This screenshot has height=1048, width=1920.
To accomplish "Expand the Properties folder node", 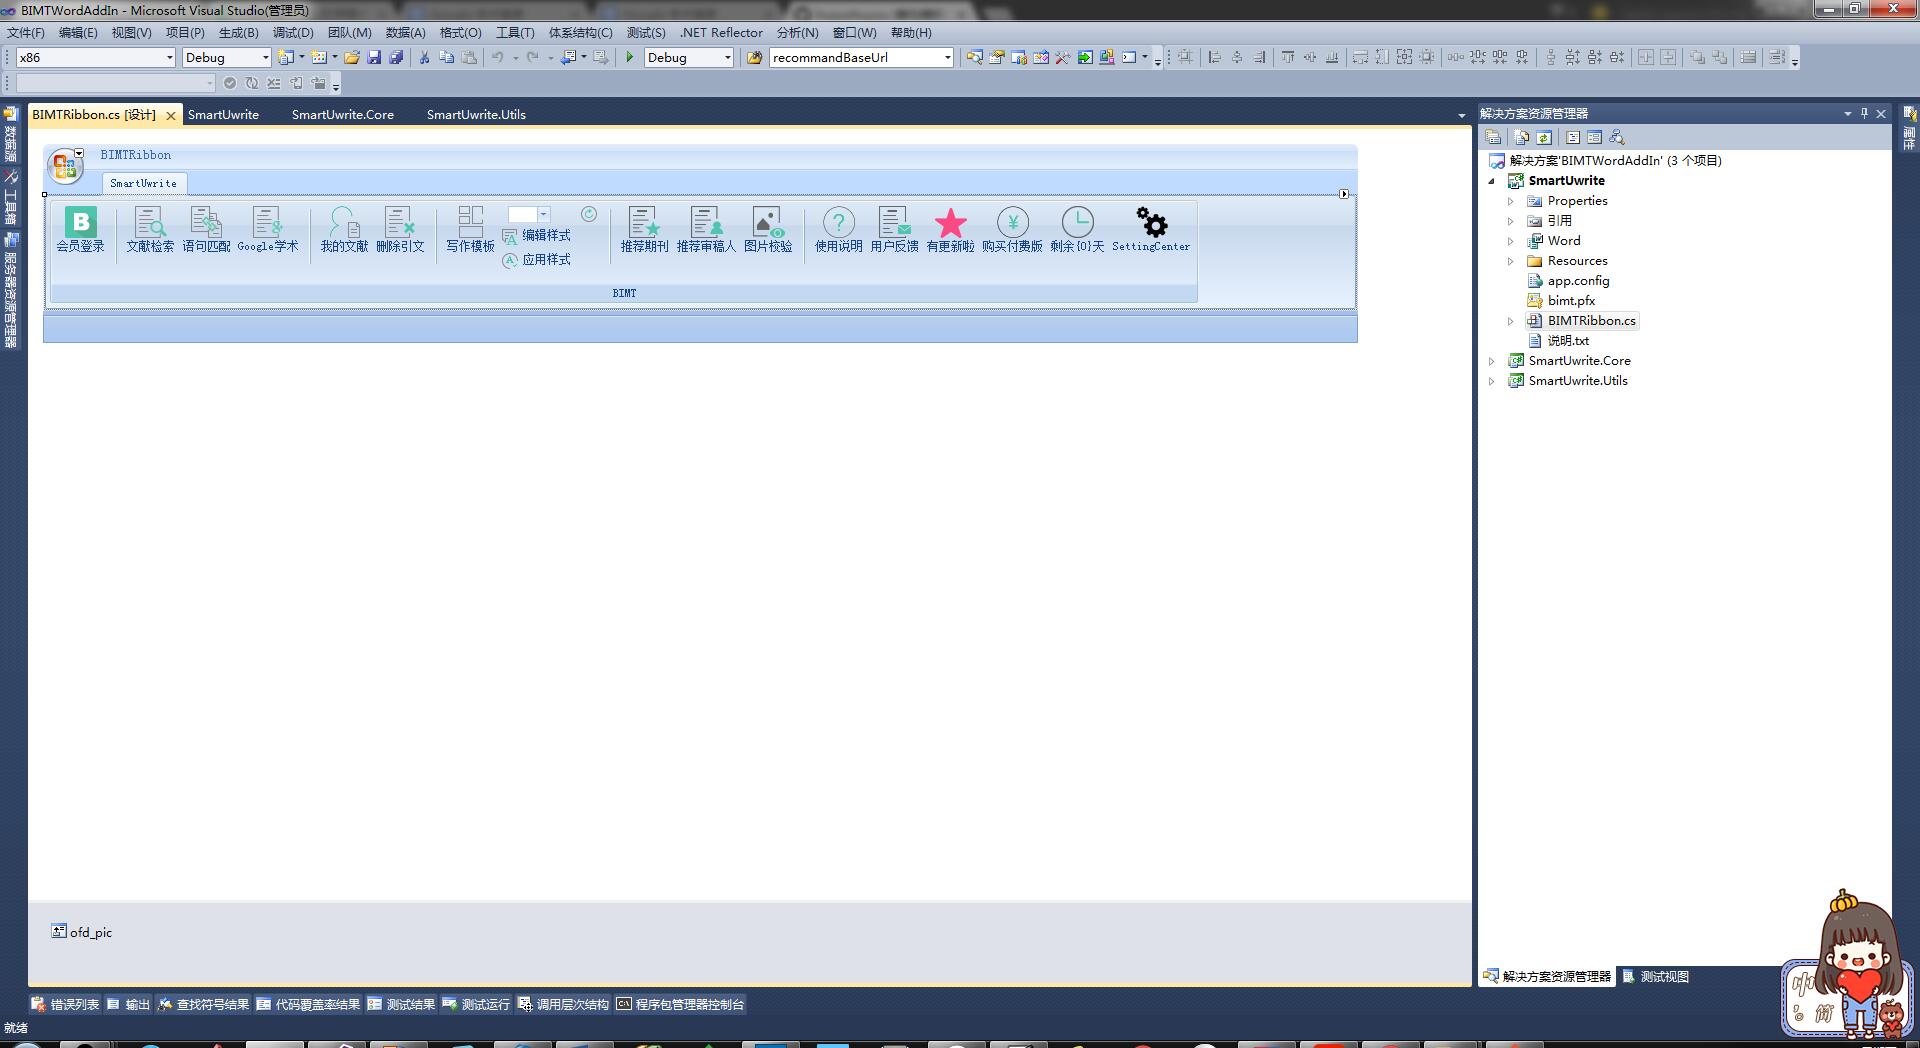I will pos(1511,201).
